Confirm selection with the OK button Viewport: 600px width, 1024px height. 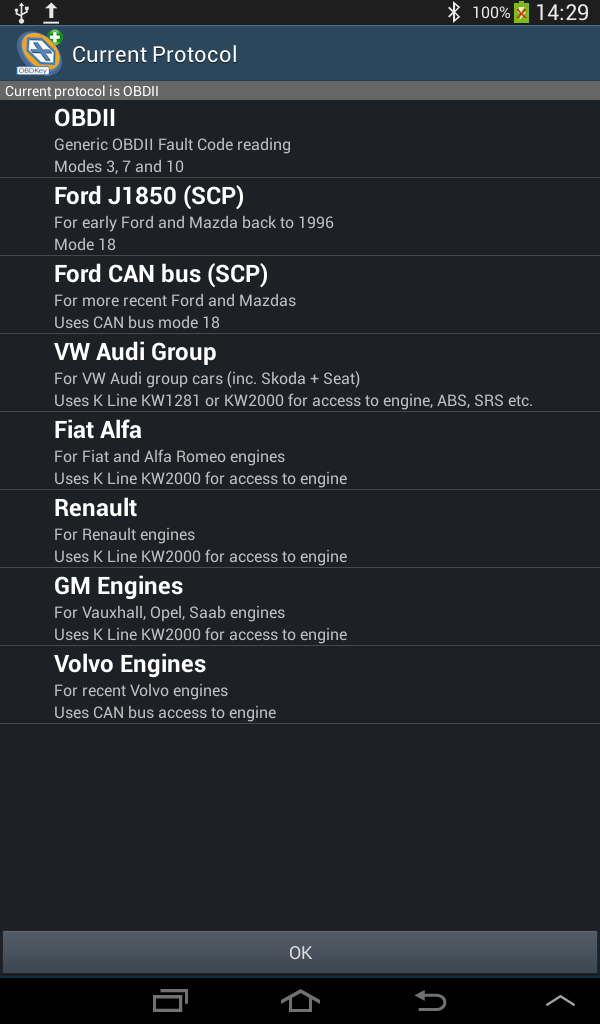(x=300, y=953)
